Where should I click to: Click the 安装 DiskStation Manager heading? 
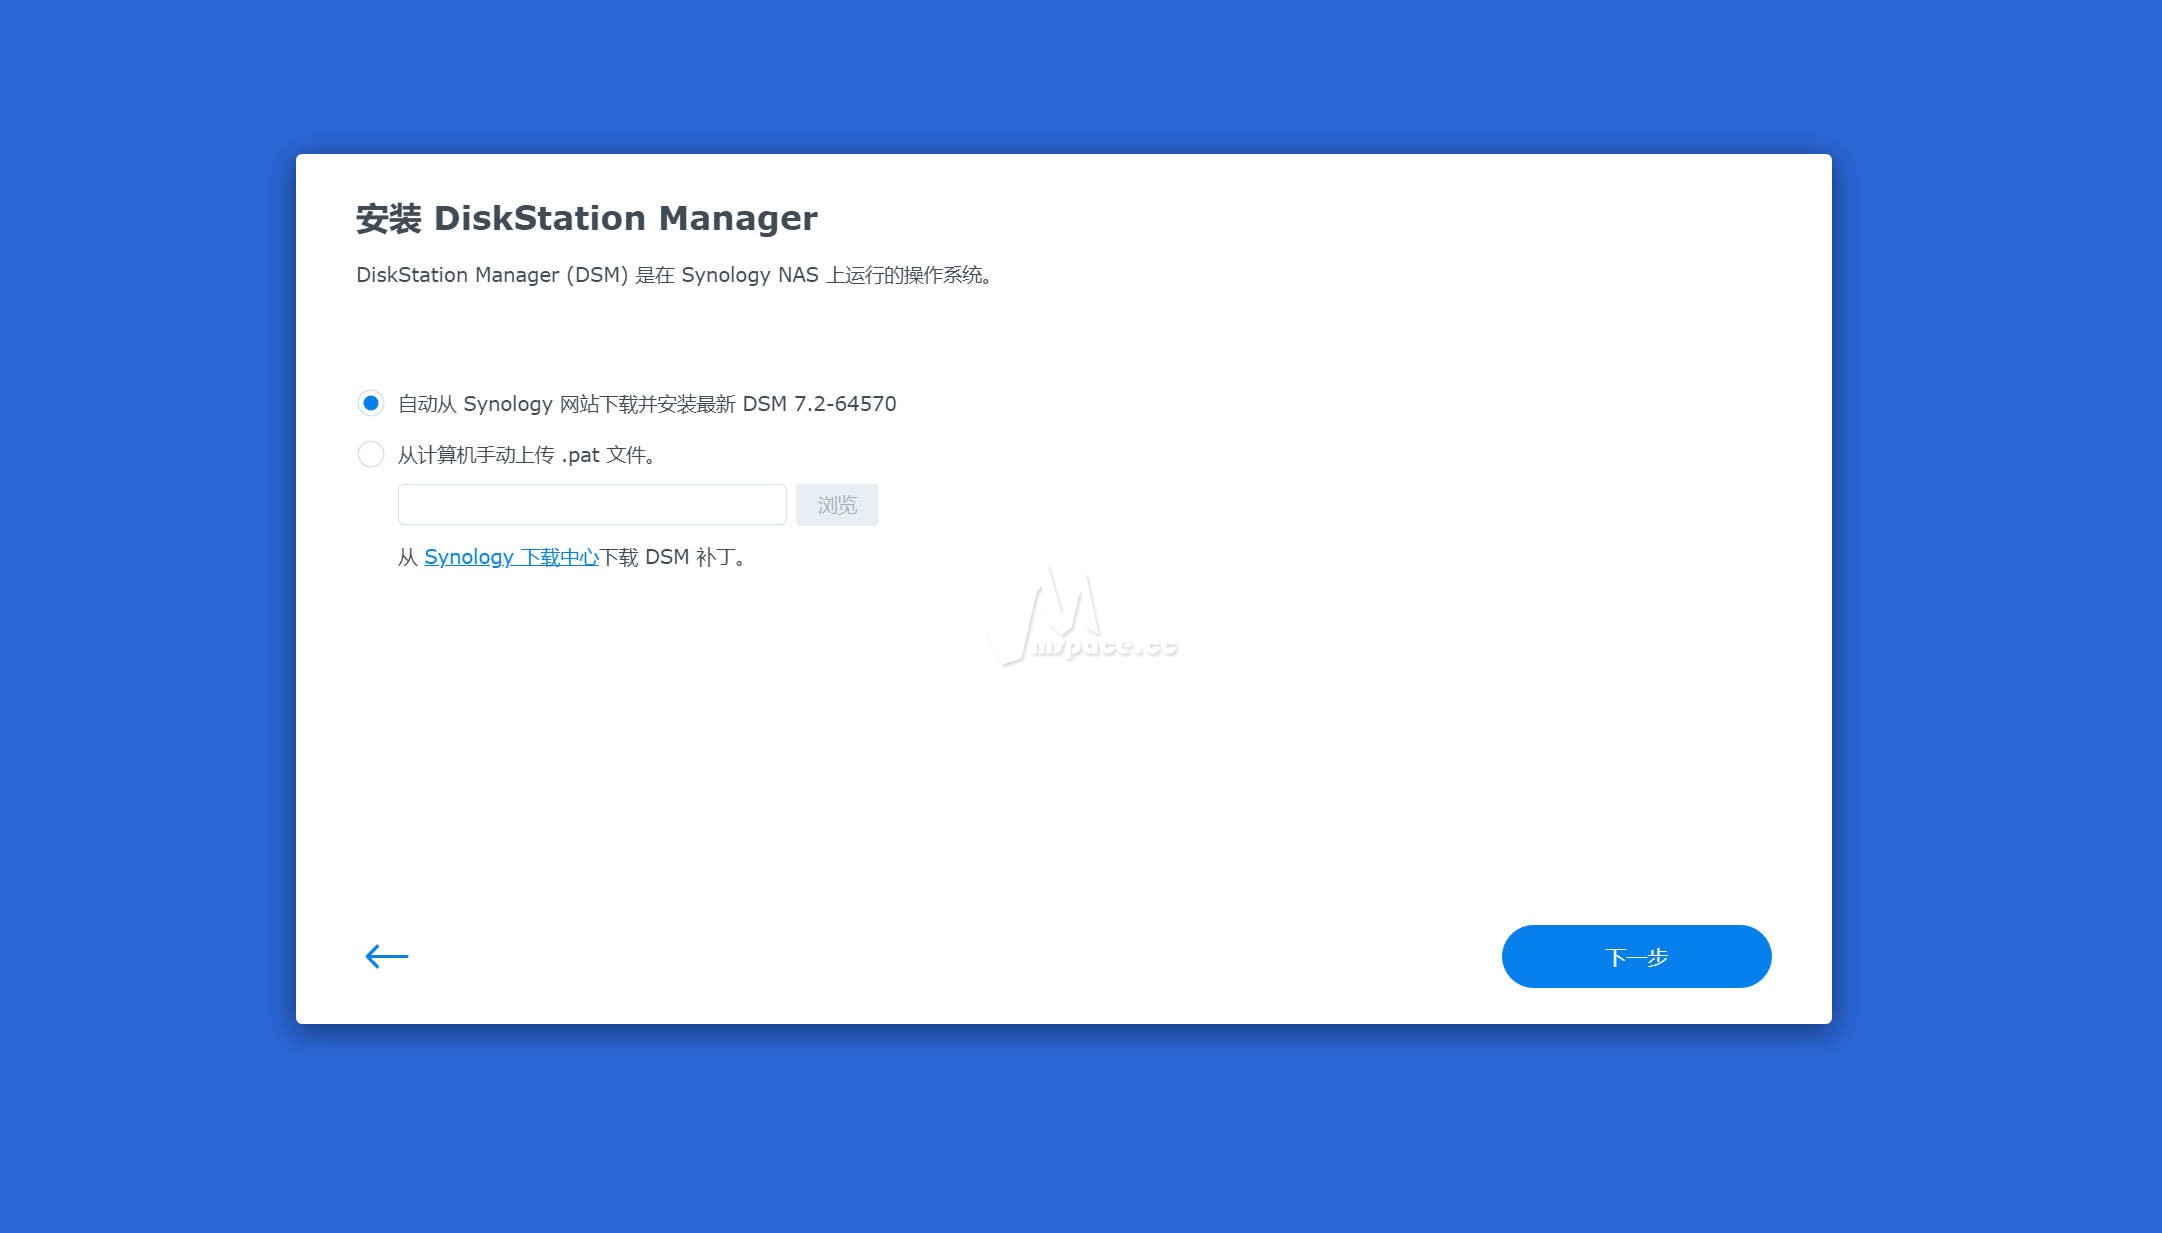click(587, 218)
